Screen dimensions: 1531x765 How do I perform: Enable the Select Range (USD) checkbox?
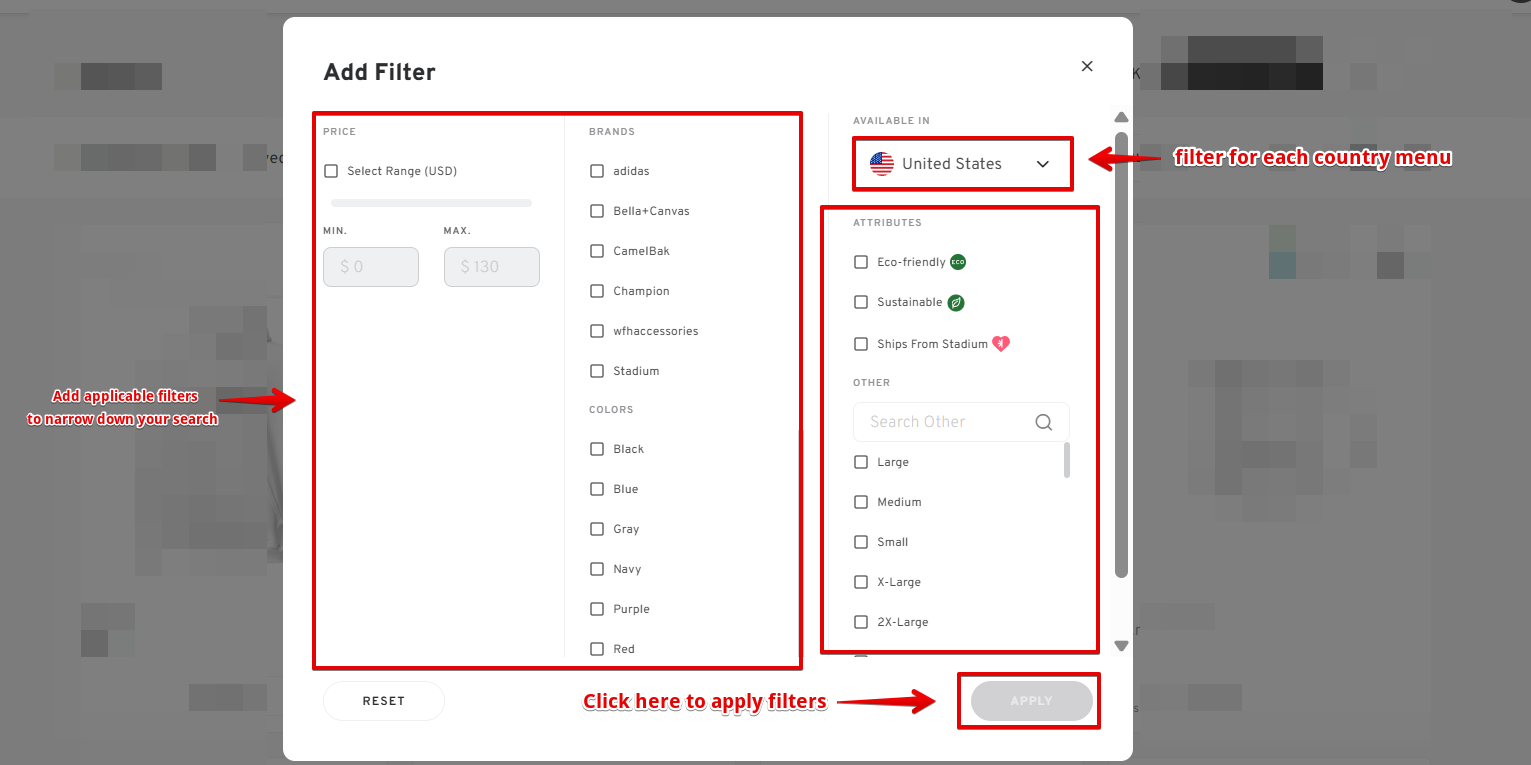coord(331,171)
